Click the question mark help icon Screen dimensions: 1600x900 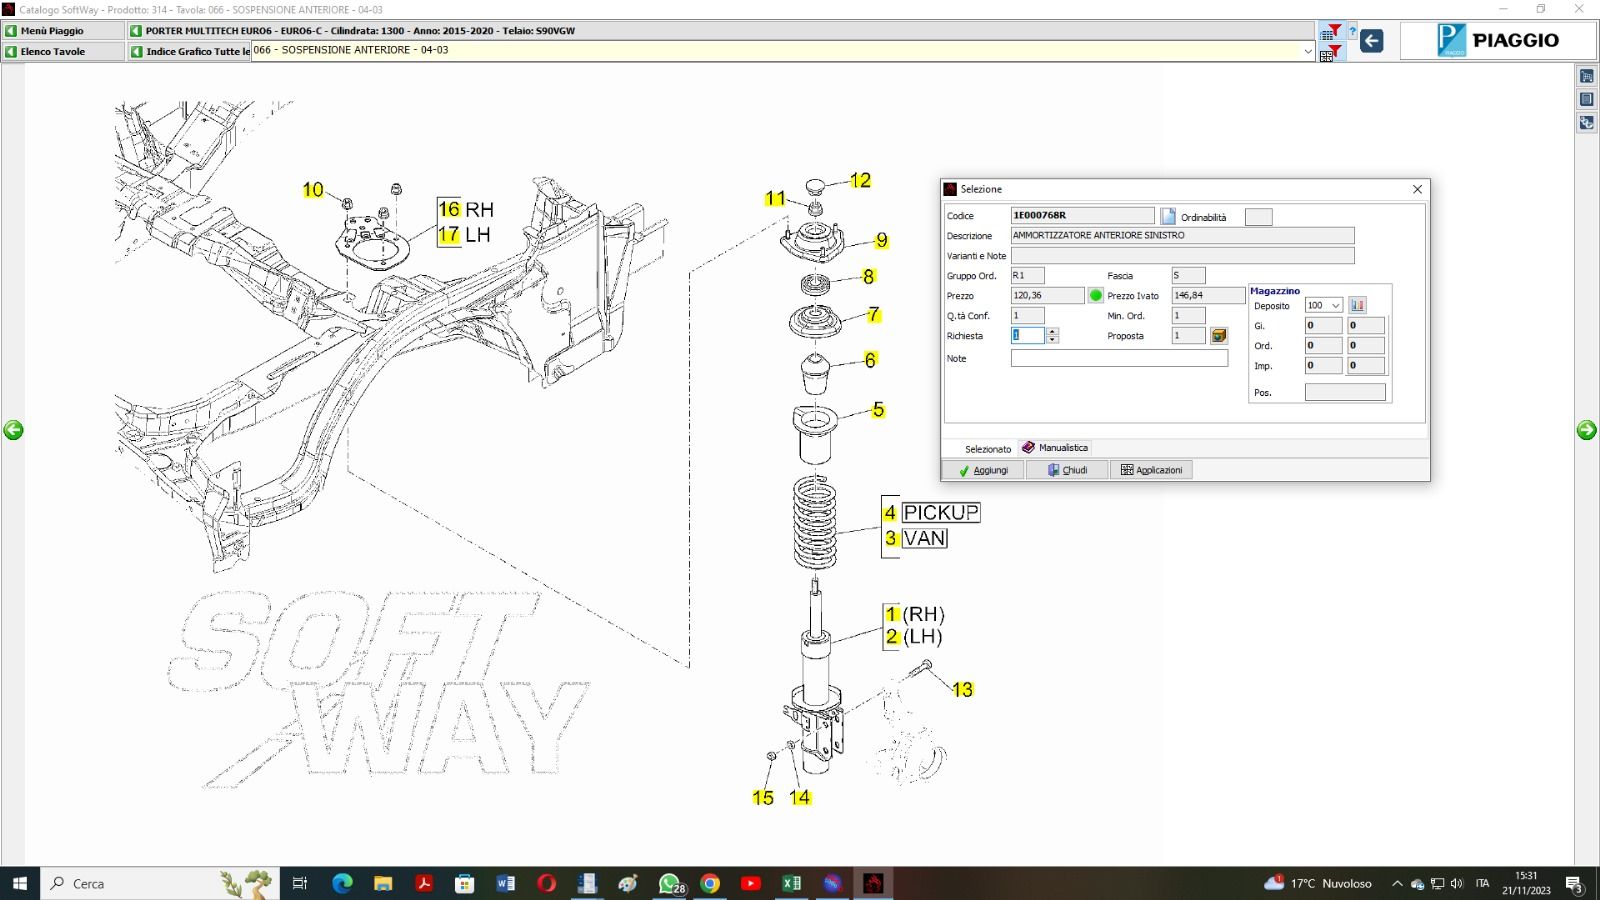point(1352,31)
